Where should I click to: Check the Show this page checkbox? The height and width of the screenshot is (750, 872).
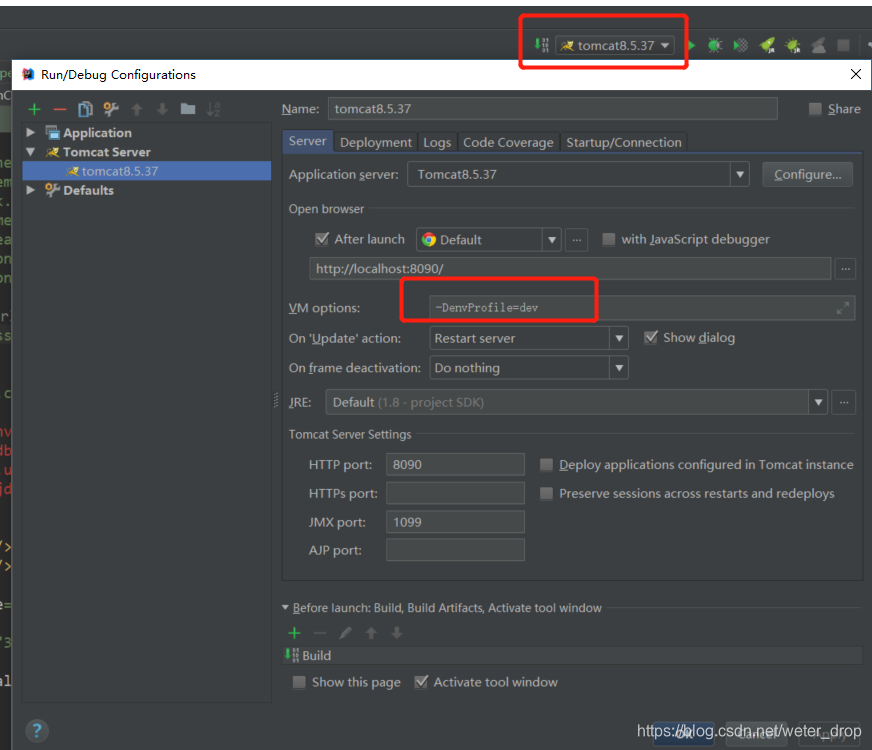(x=299, y=682)
